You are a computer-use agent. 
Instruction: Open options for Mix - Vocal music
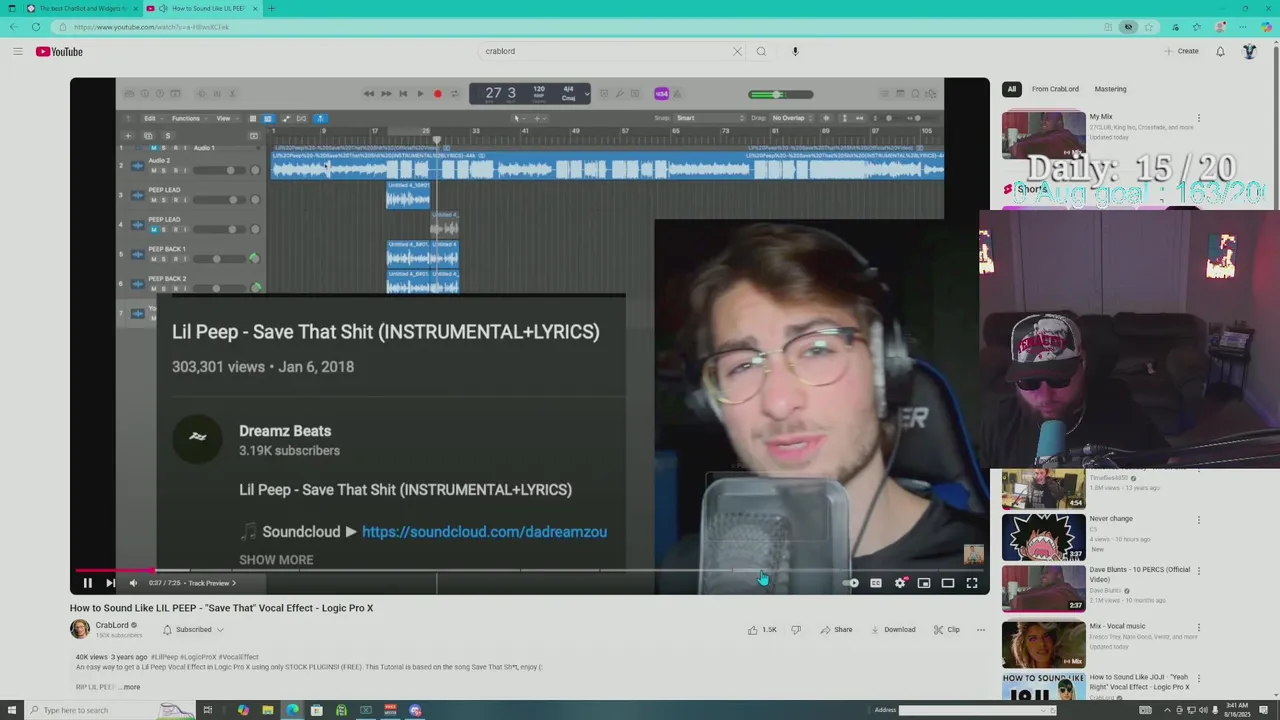point(1199,628)
